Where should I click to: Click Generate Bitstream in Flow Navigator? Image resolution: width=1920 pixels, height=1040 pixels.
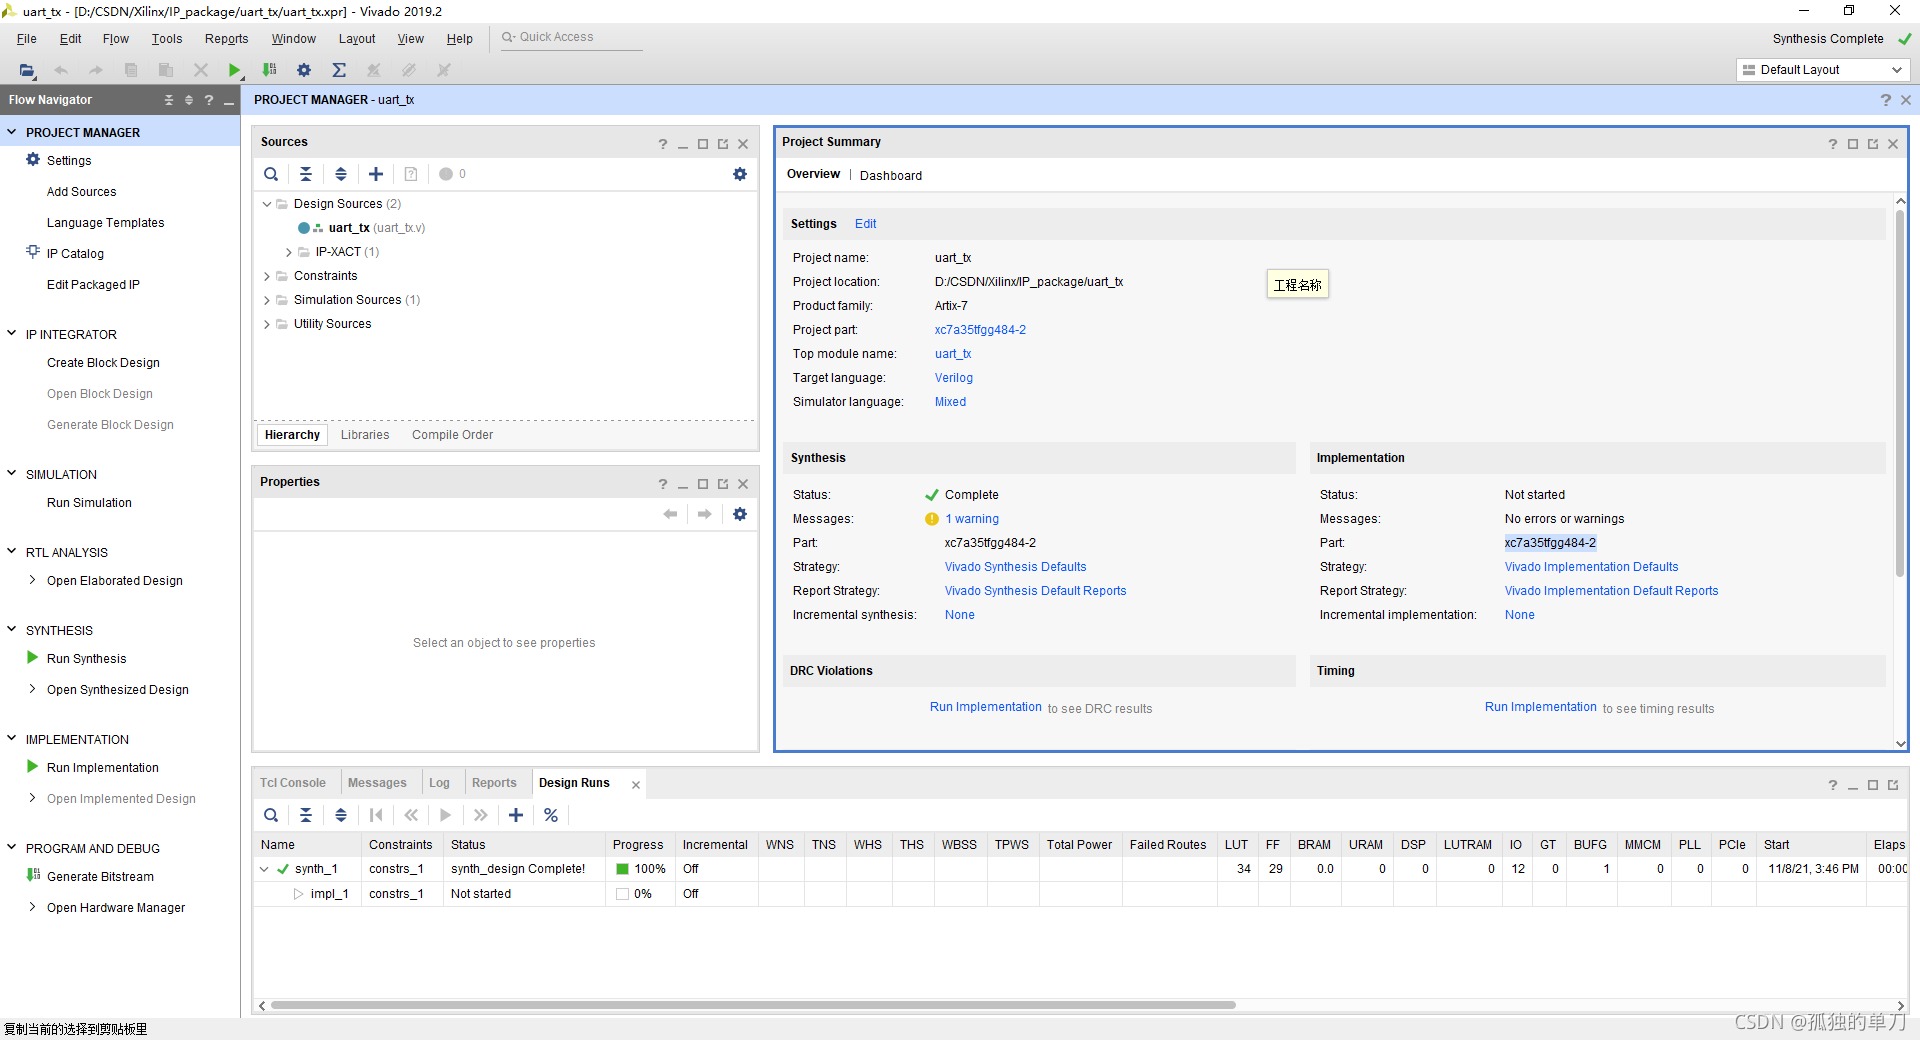coord(100,876)
